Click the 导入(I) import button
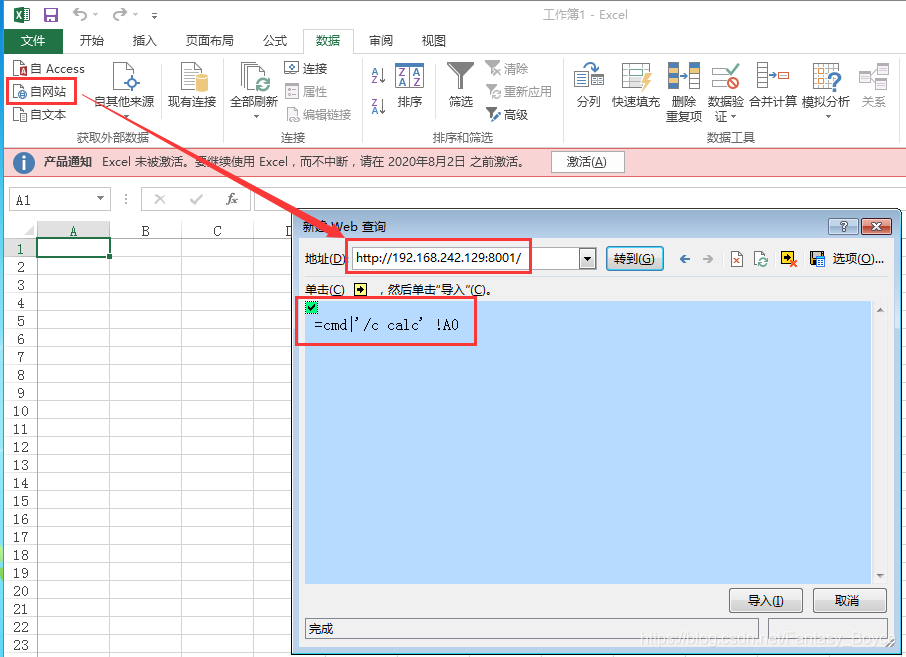This screenshot has width=906, height=657. click(x=766, y=600)
